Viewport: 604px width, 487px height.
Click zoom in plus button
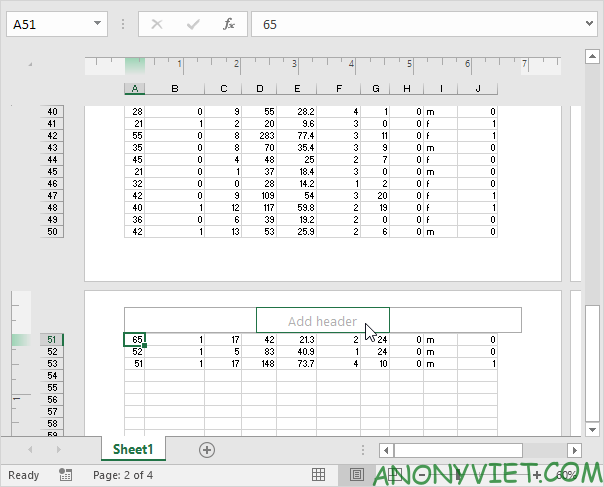pos(537,474)
